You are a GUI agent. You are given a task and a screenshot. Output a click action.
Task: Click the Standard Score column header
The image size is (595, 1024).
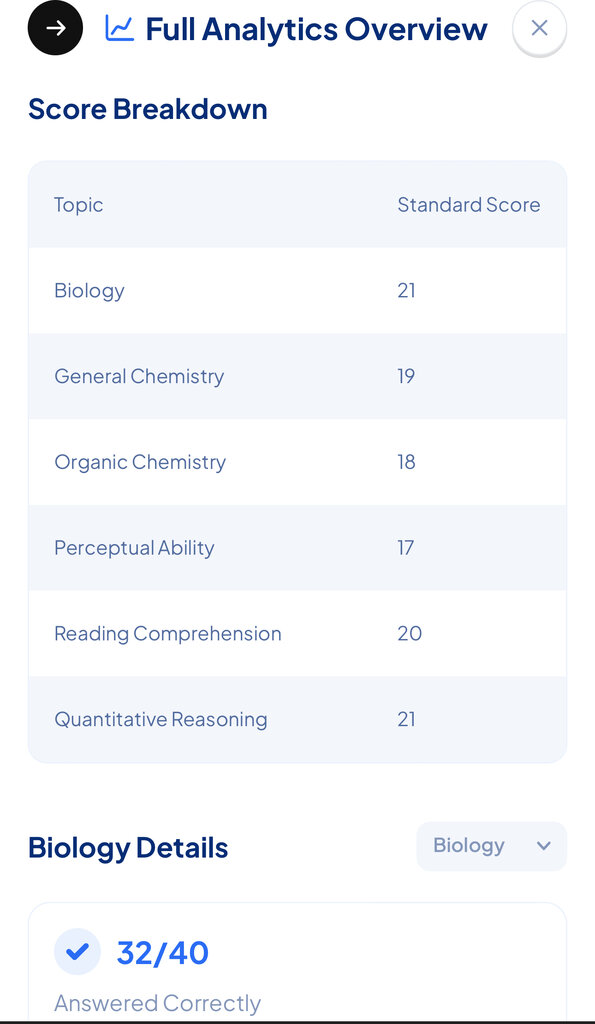[469, 204]
